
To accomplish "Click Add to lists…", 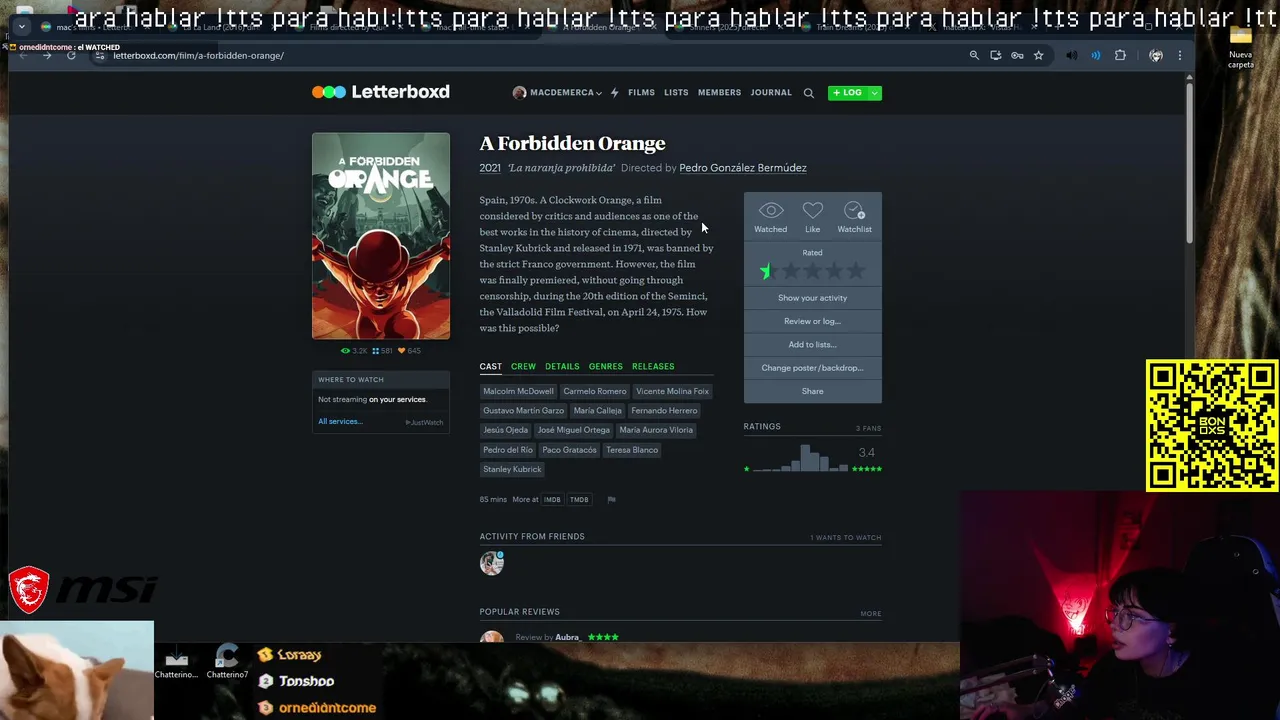I will click(812, 344).
